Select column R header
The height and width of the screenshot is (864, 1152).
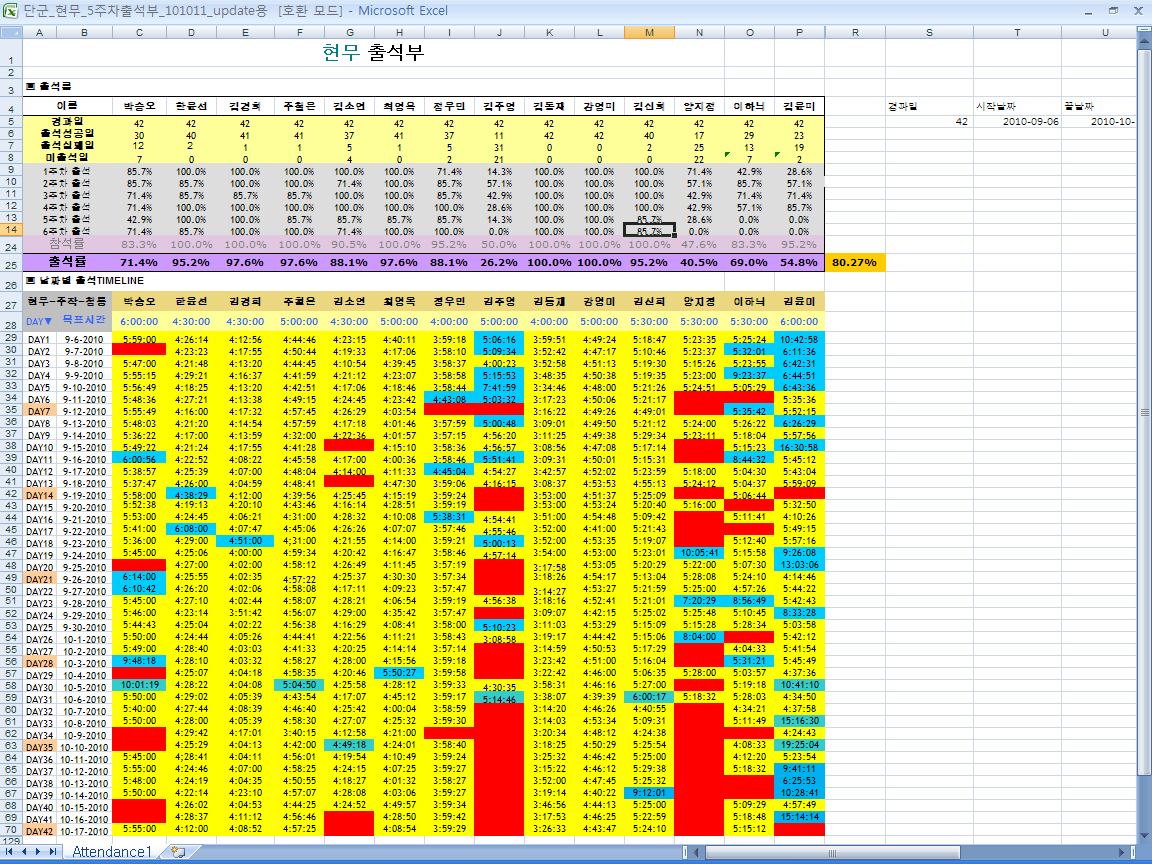(x=855, y=32)
